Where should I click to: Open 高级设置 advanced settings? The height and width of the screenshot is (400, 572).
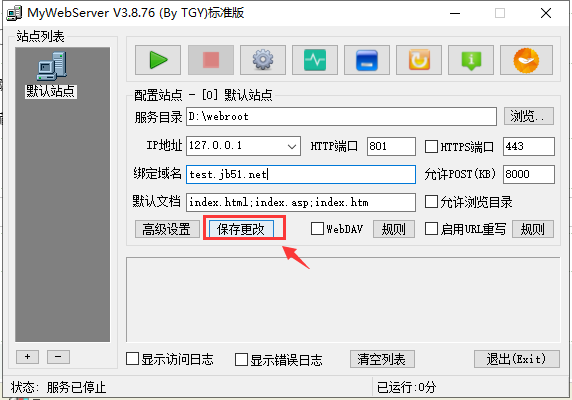[x=167, y=229]
